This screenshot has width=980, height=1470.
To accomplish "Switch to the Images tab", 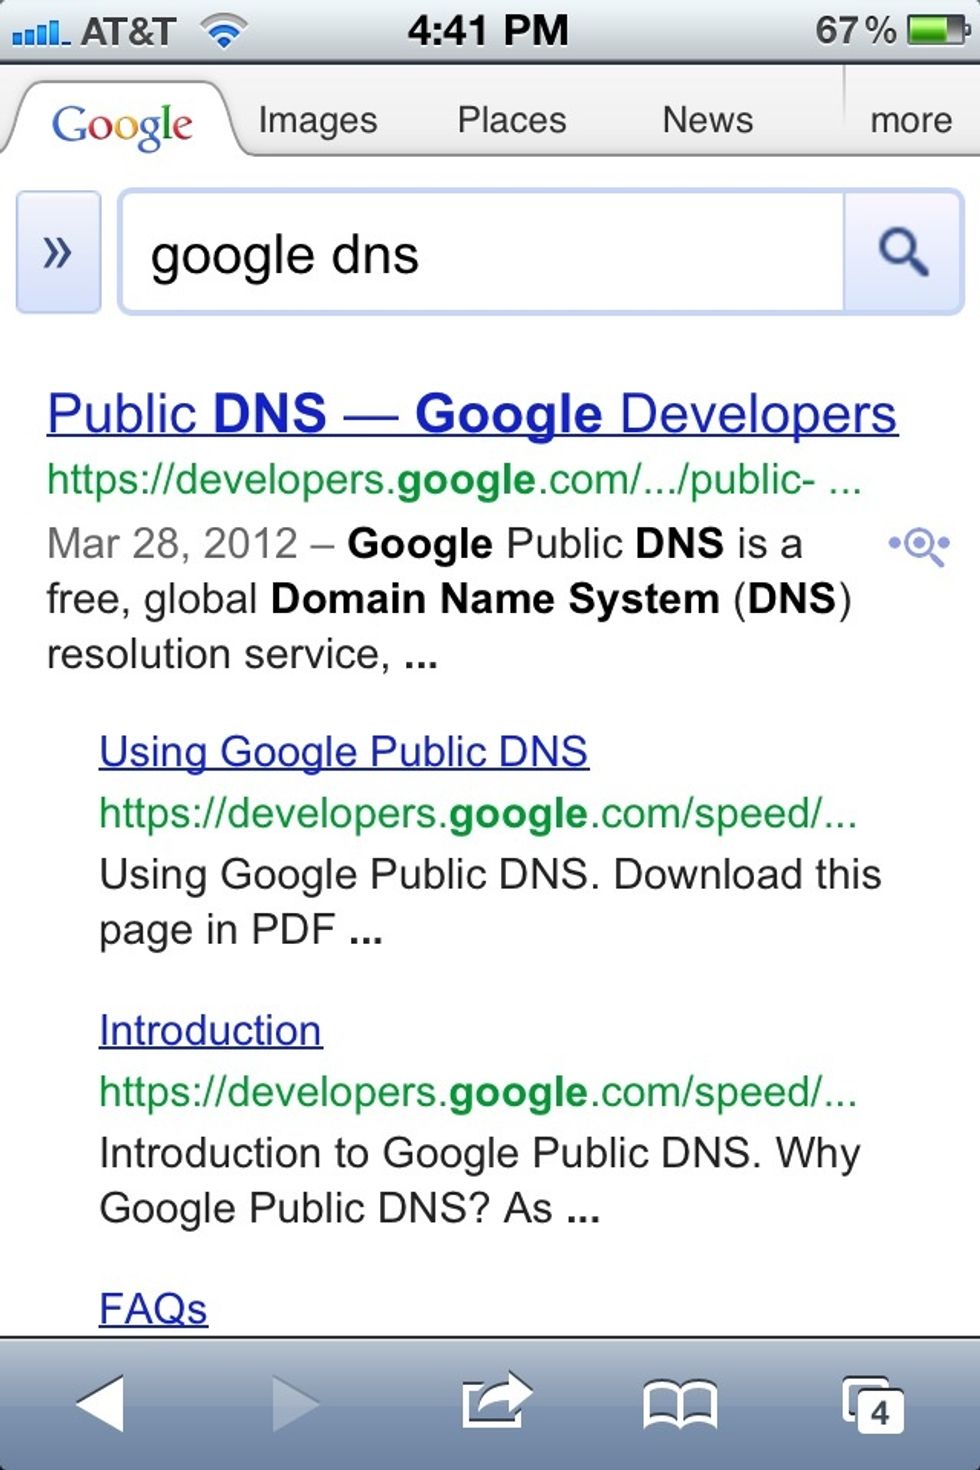I will coord(316,119).
